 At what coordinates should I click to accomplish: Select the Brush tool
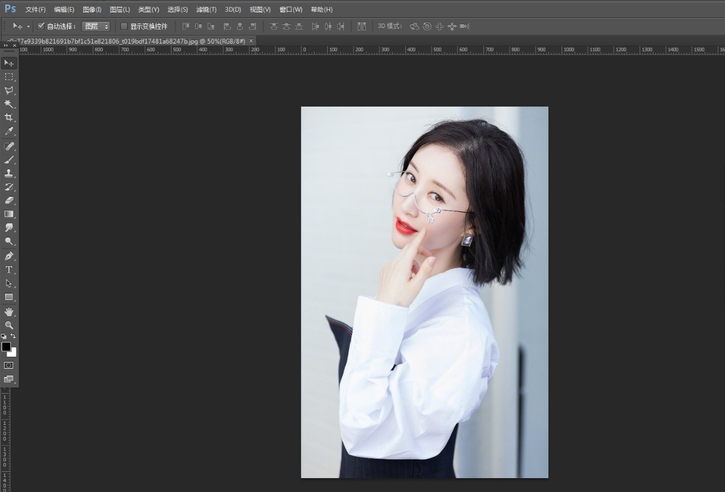pos(9,159)
